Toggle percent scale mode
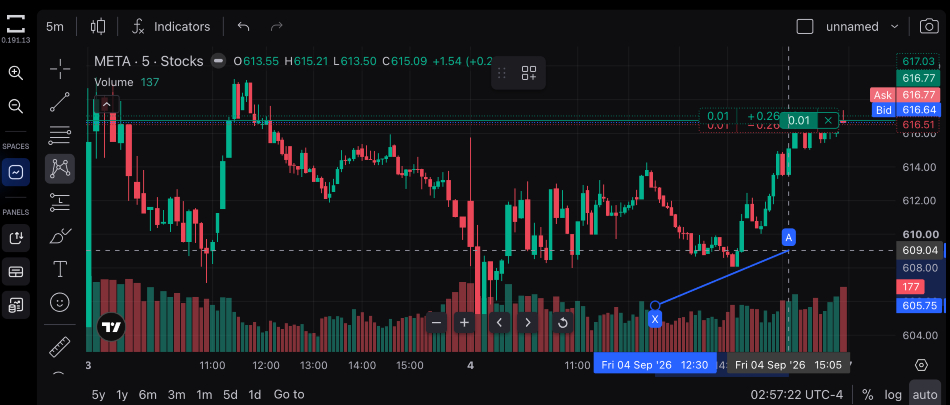Image resolution: width=950 pixels, height=405 pixels. coord(868,395)
